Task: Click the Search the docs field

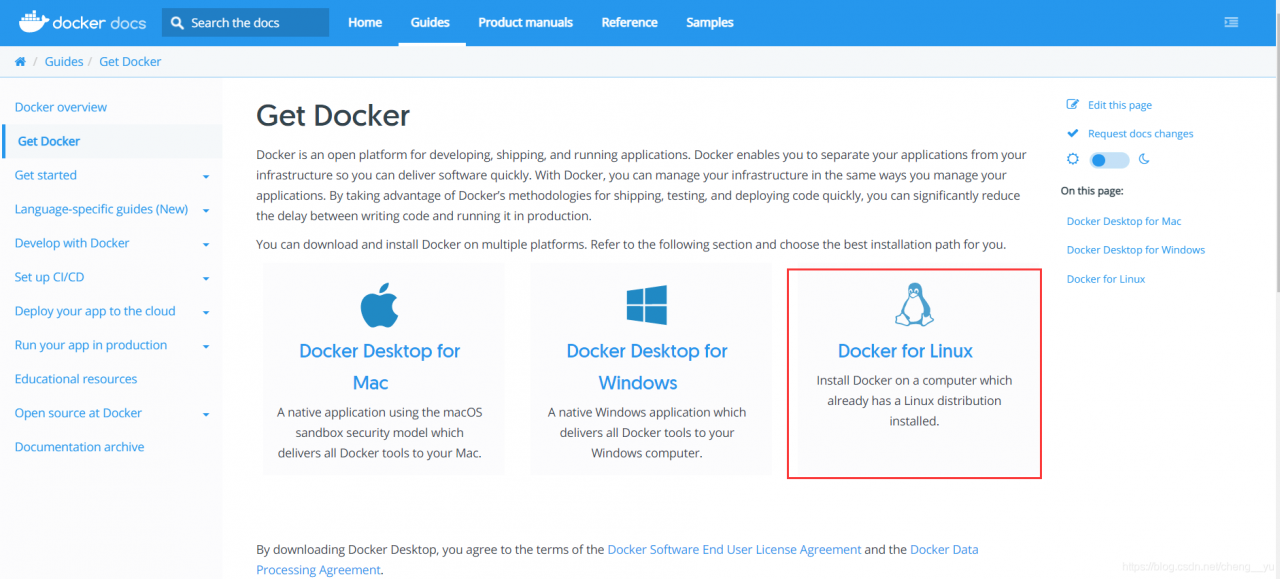Action: coord(245,22)
